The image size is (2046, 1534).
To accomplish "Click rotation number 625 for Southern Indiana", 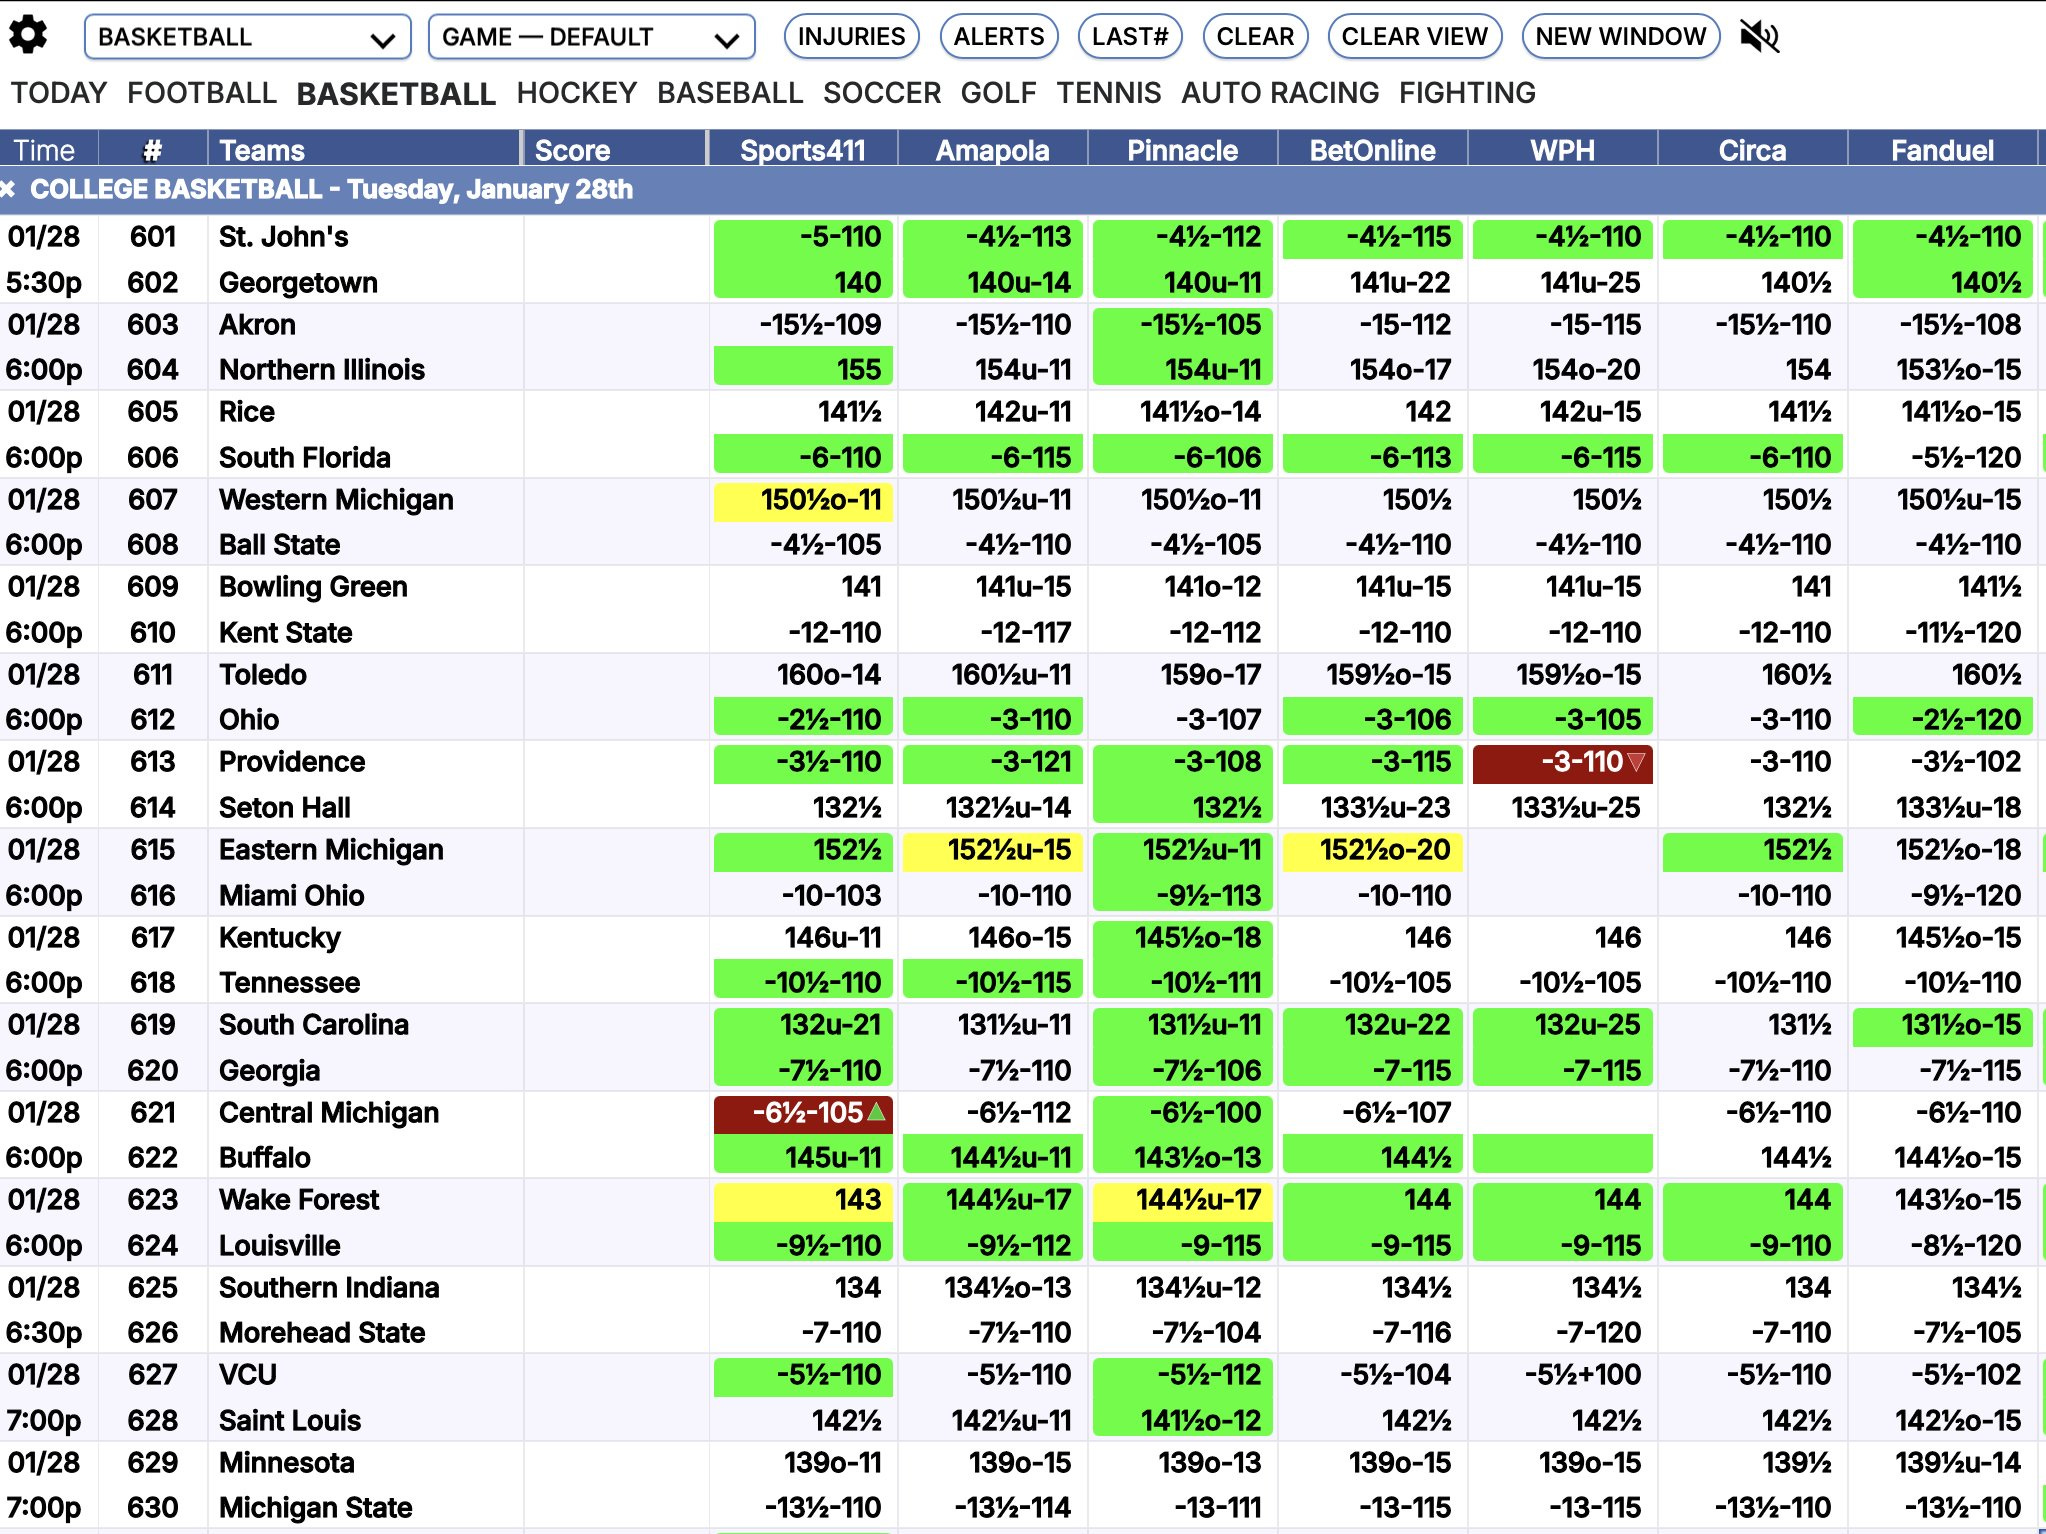I will pyautogui.click(x=153, y=1288).
